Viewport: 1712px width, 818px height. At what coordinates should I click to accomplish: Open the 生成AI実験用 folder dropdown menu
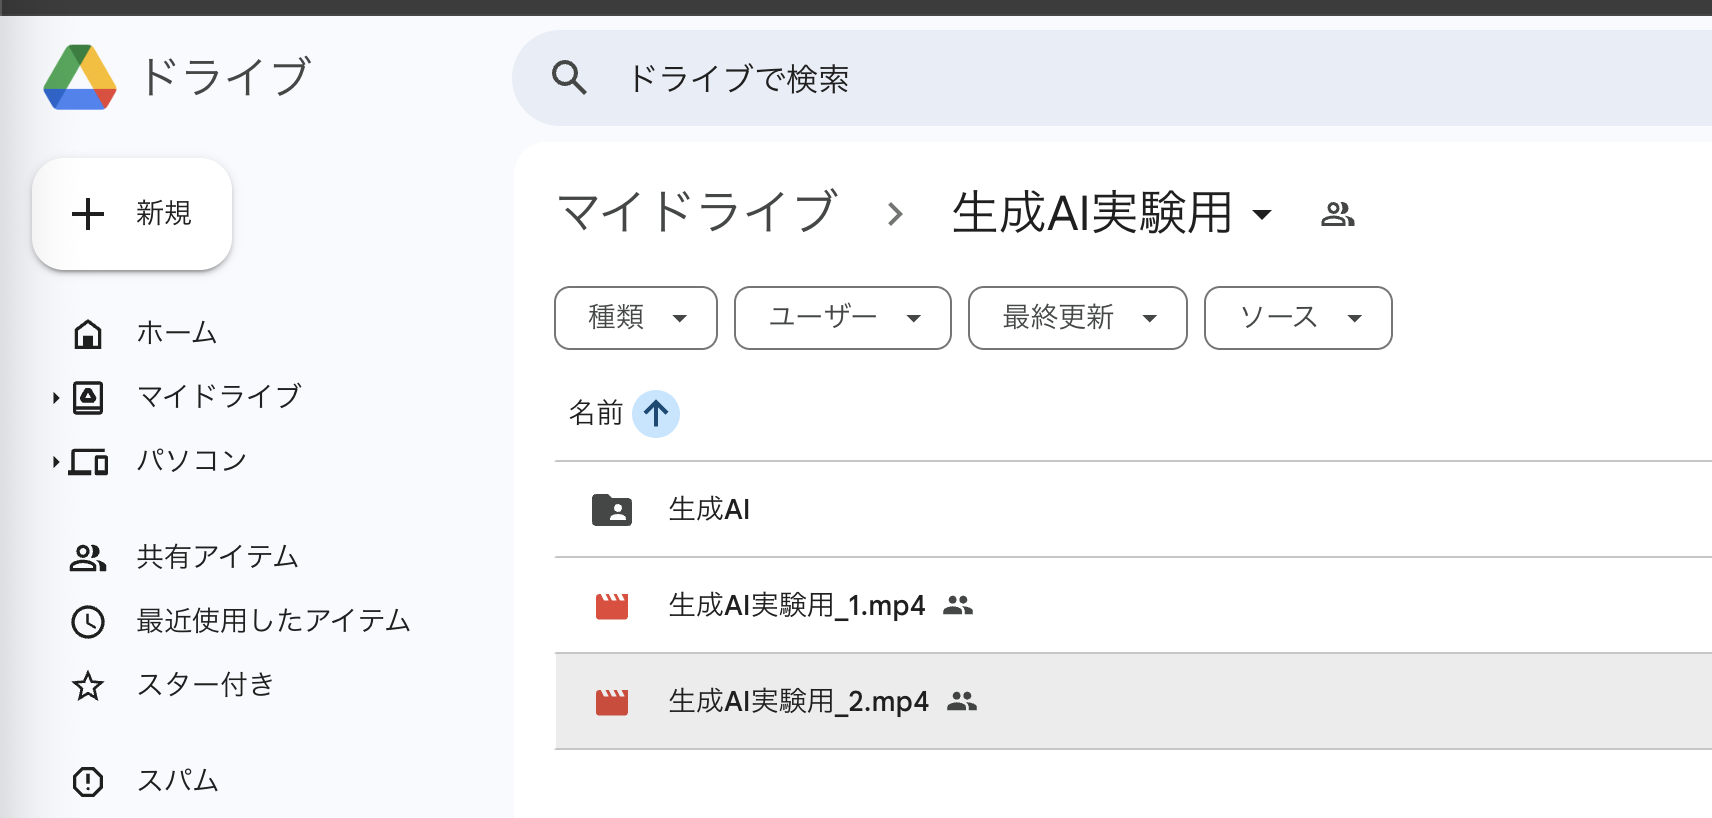tap(1262, 214)
